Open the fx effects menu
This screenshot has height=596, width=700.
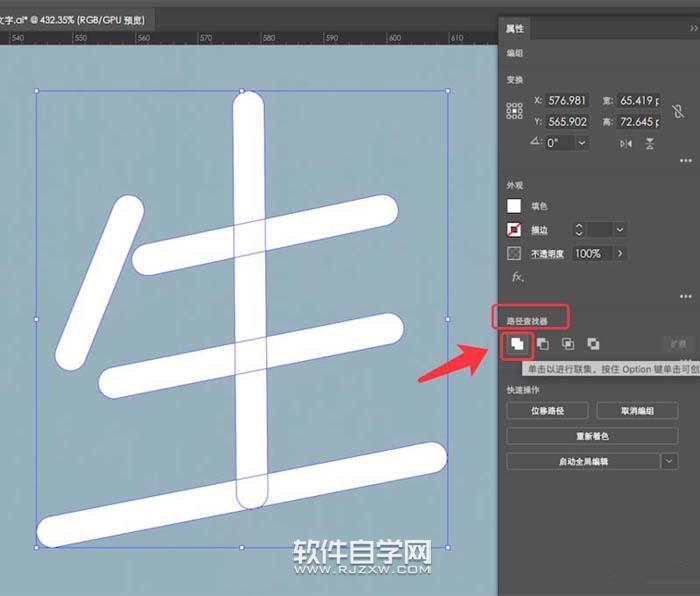click(517, 277)
